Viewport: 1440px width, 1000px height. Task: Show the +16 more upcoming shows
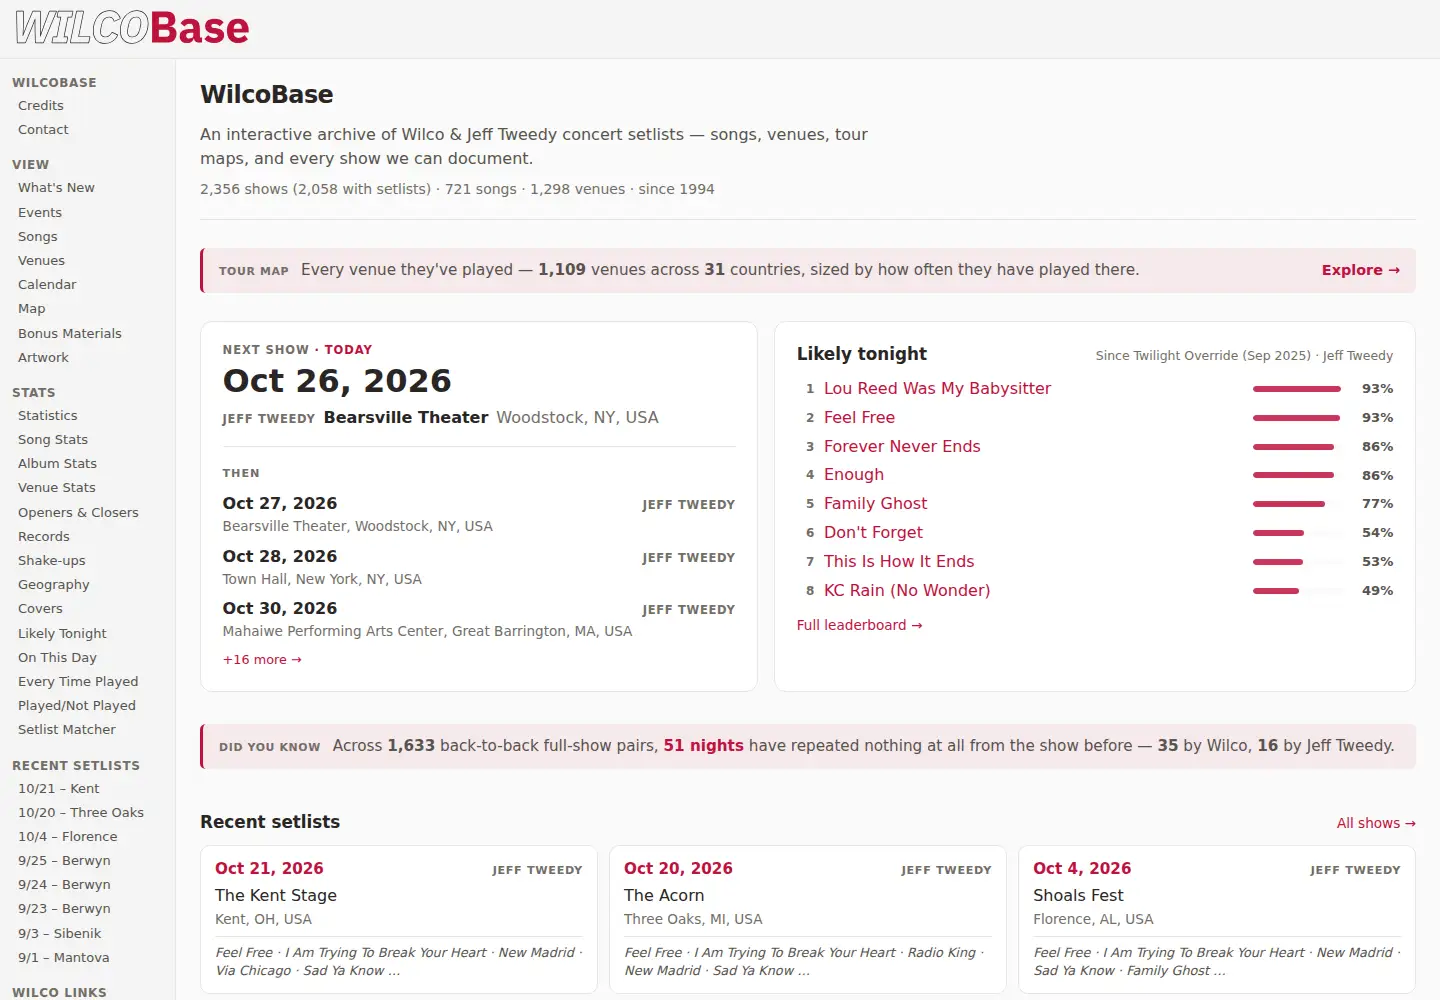pyautogui.click(x=262, y=660)
